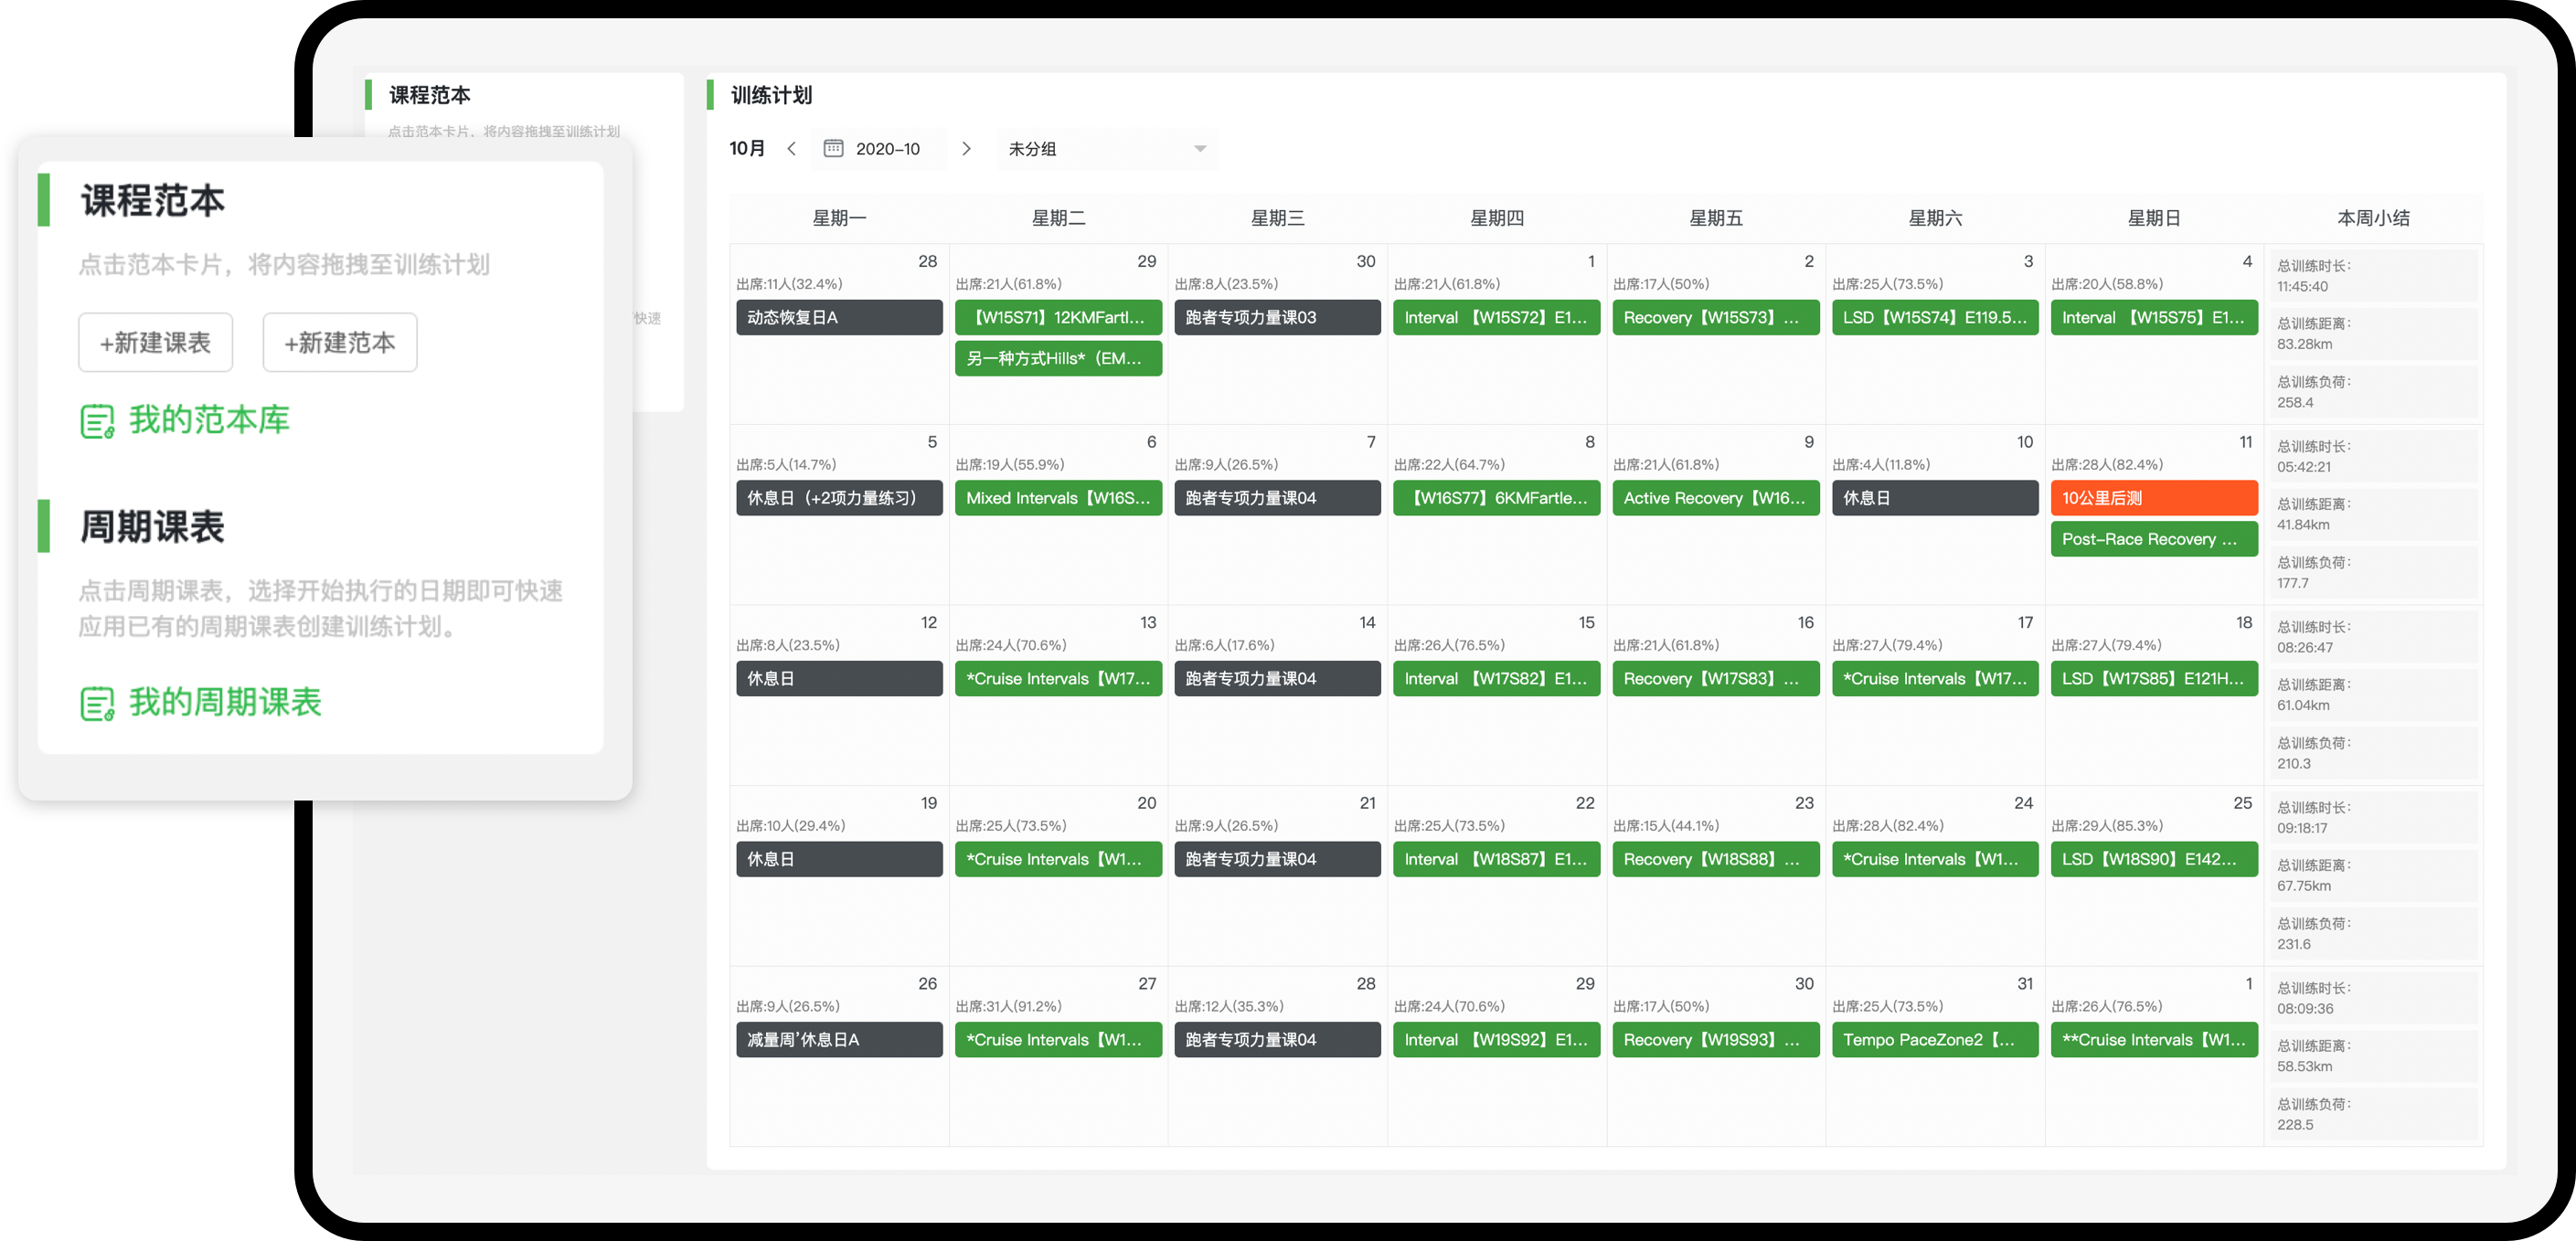Click the 我的范本库 document icon
This screenshot has height=1241, width=2576.
[97, 421]
